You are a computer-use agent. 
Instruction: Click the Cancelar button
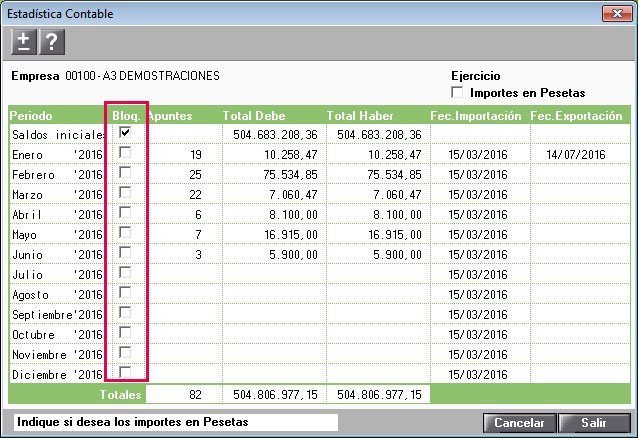pos(519,423)
